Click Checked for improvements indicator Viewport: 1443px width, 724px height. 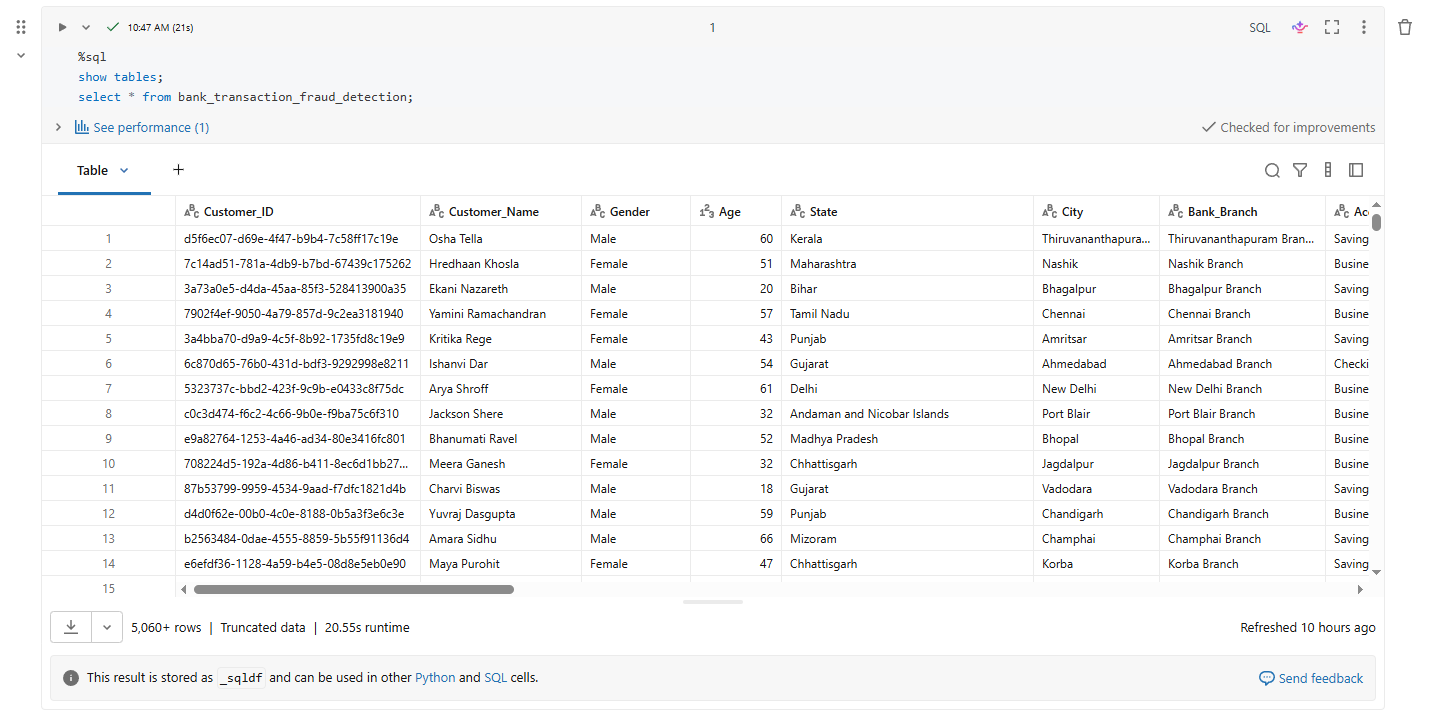point(1289,127)
